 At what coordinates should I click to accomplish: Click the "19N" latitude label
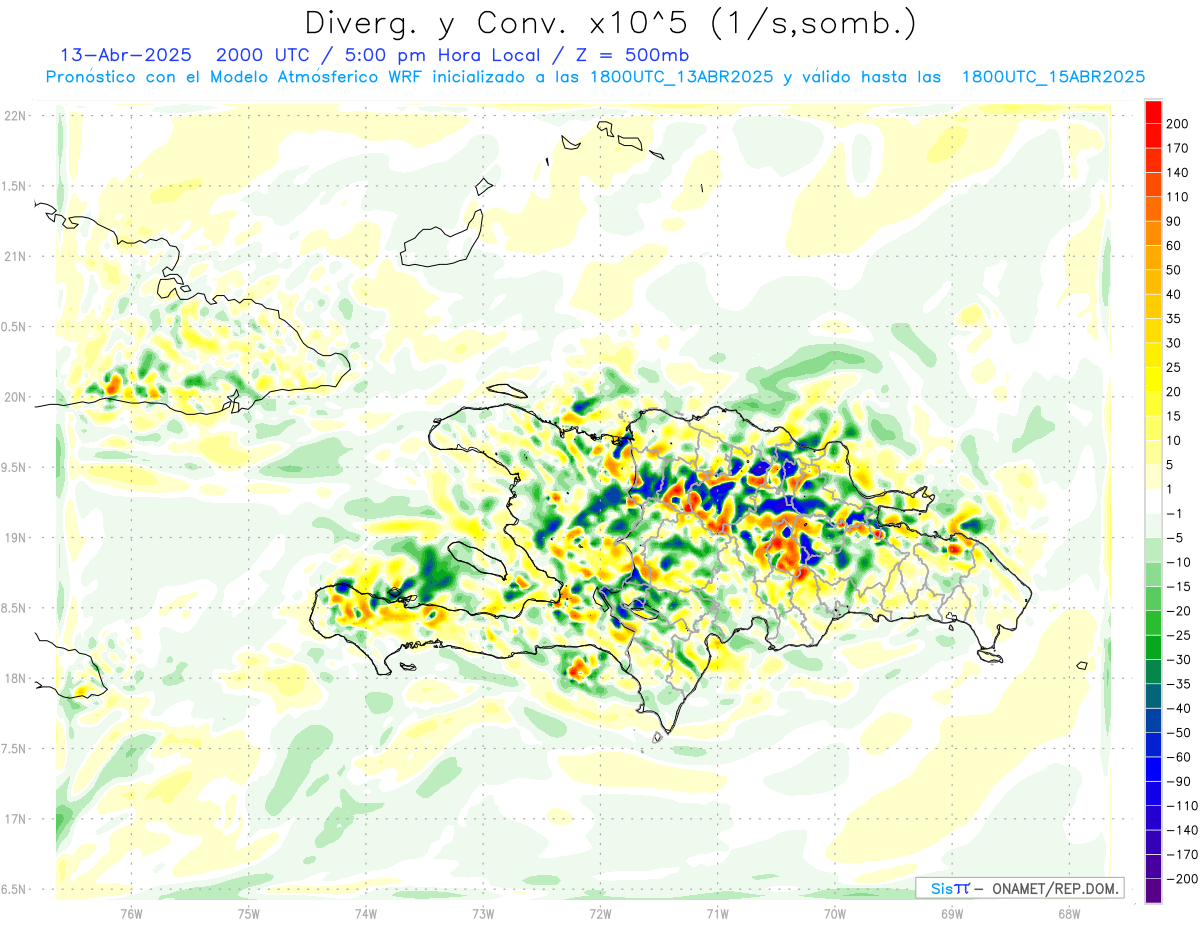pos(14,538)
